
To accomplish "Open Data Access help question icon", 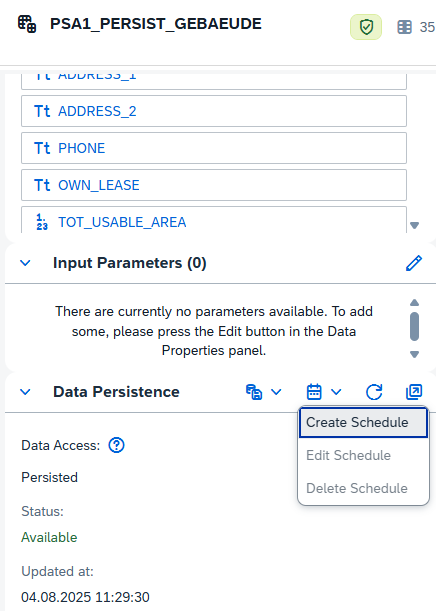I will [116, 445].
